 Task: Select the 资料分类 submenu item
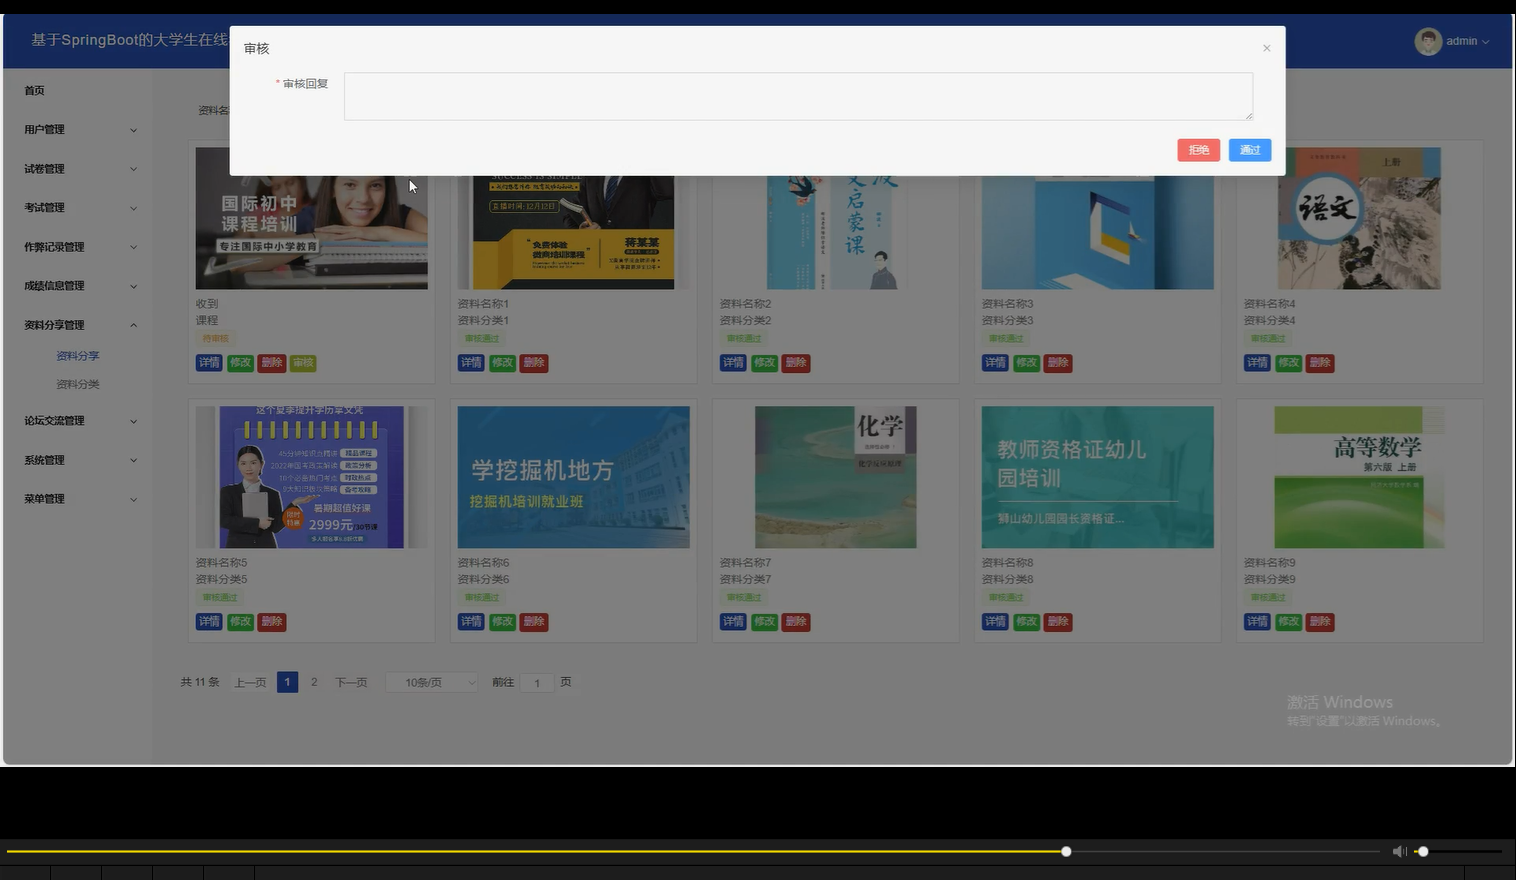[78, 384]
